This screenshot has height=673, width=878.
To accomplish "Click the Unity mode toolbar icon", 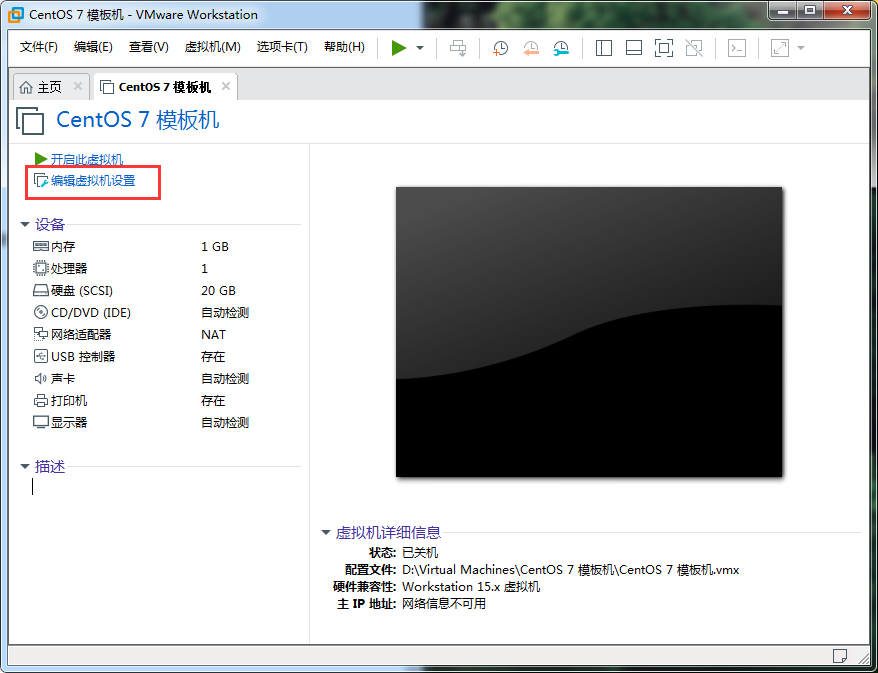I will click(694, 48).
